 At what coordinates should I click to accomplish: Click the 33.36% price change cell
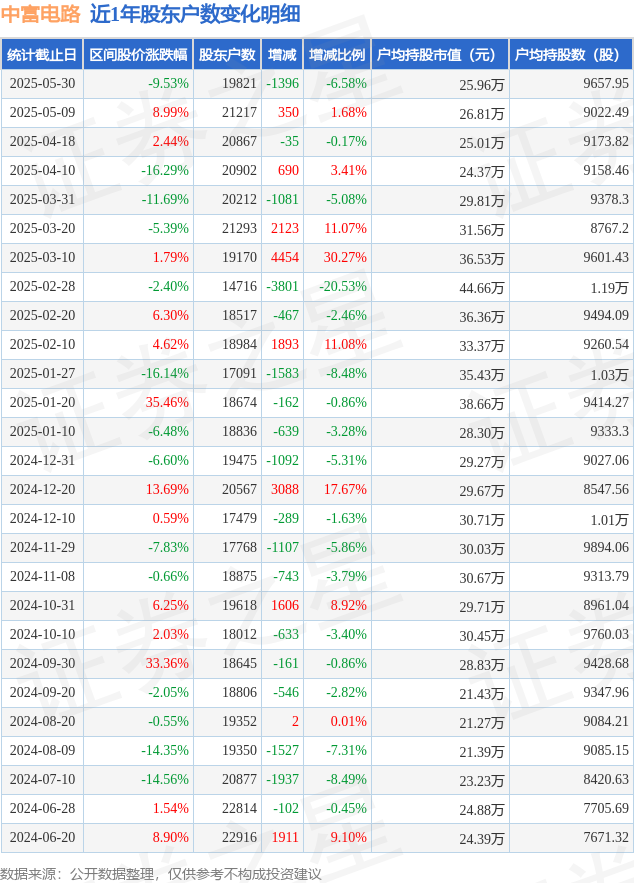pos(167,663)
